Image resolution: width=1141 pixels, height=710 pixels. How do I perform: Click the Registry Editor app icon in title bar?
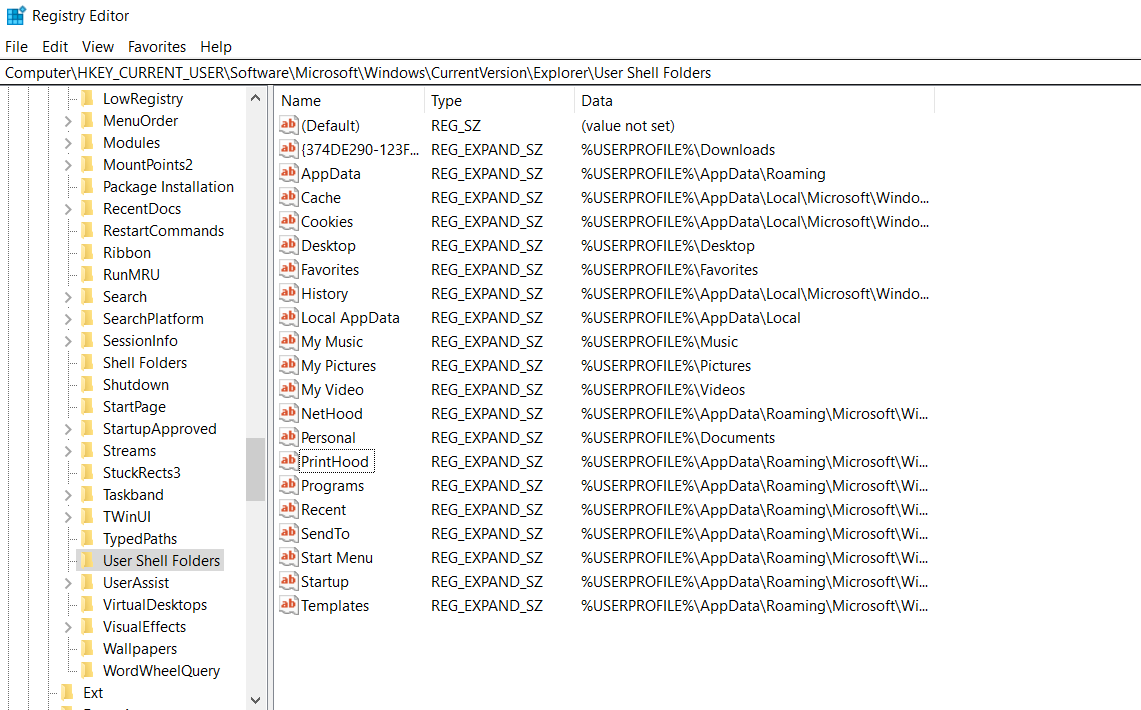[x=16, y=15]
